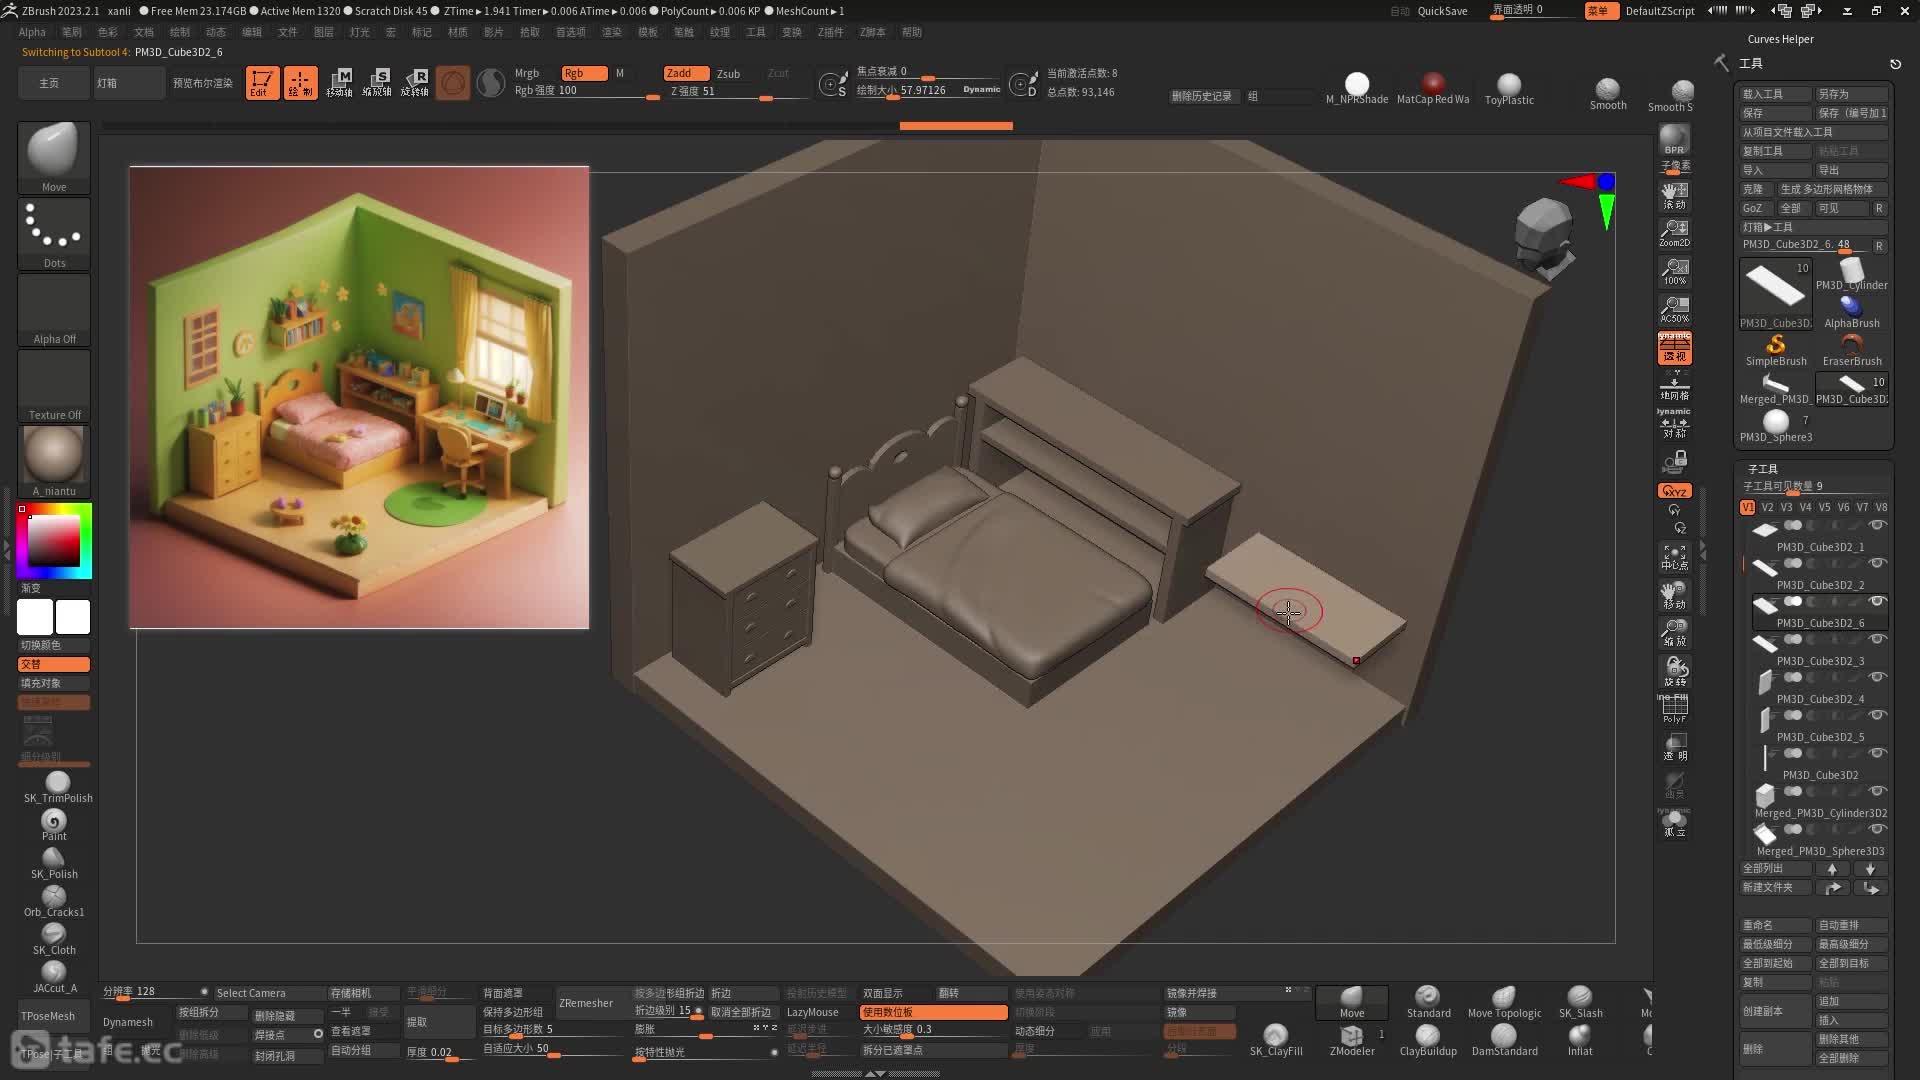Toggle local symmetry button
The height and width of the screenshot is (1080, 1920).
[x=1674, y=424]
